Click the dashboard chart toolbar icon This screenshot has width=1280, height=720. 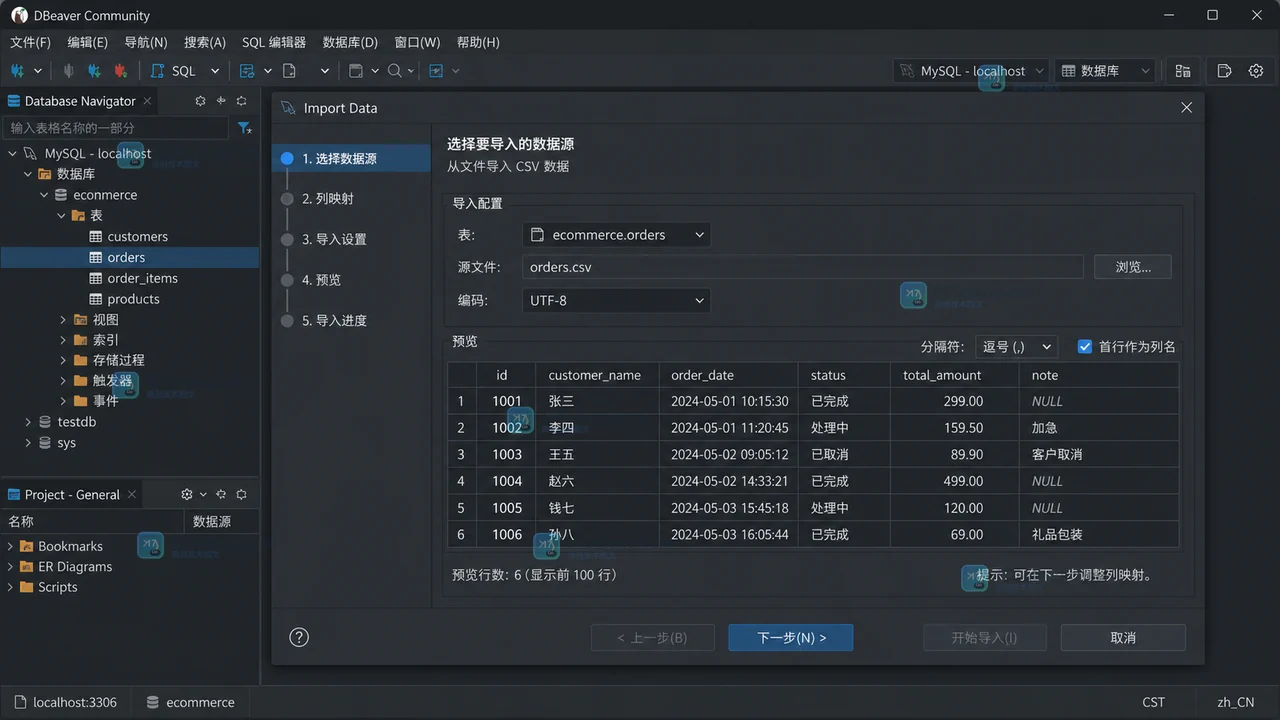pos(436,71)
